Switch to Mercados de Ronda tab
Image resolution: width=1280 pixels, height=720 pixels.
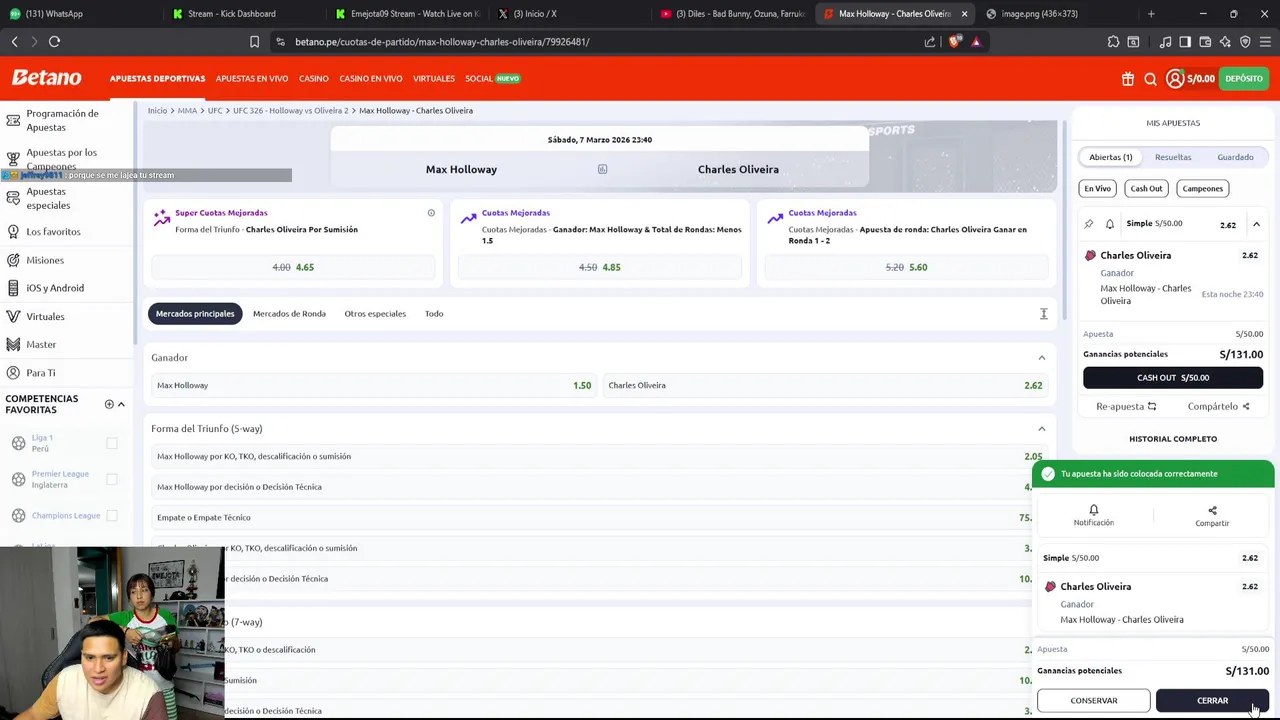pos(289,314)
